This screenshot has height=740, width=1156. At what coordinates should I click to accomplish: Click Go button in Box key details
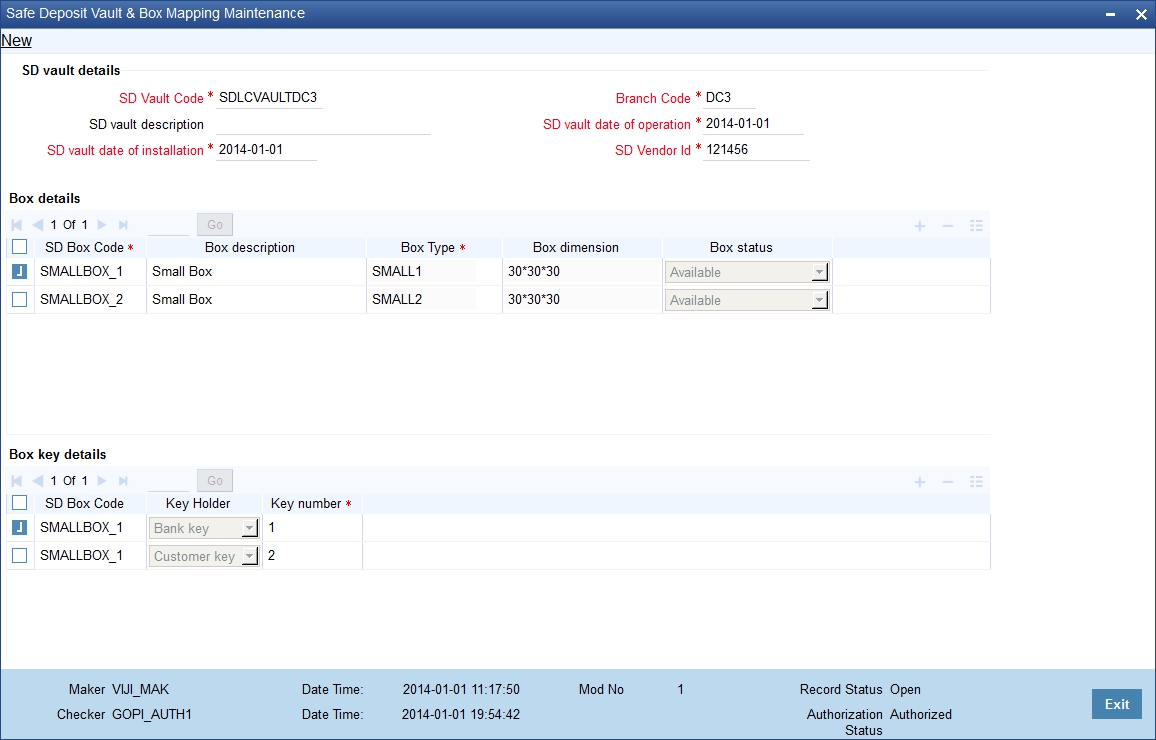click(215, 481)
